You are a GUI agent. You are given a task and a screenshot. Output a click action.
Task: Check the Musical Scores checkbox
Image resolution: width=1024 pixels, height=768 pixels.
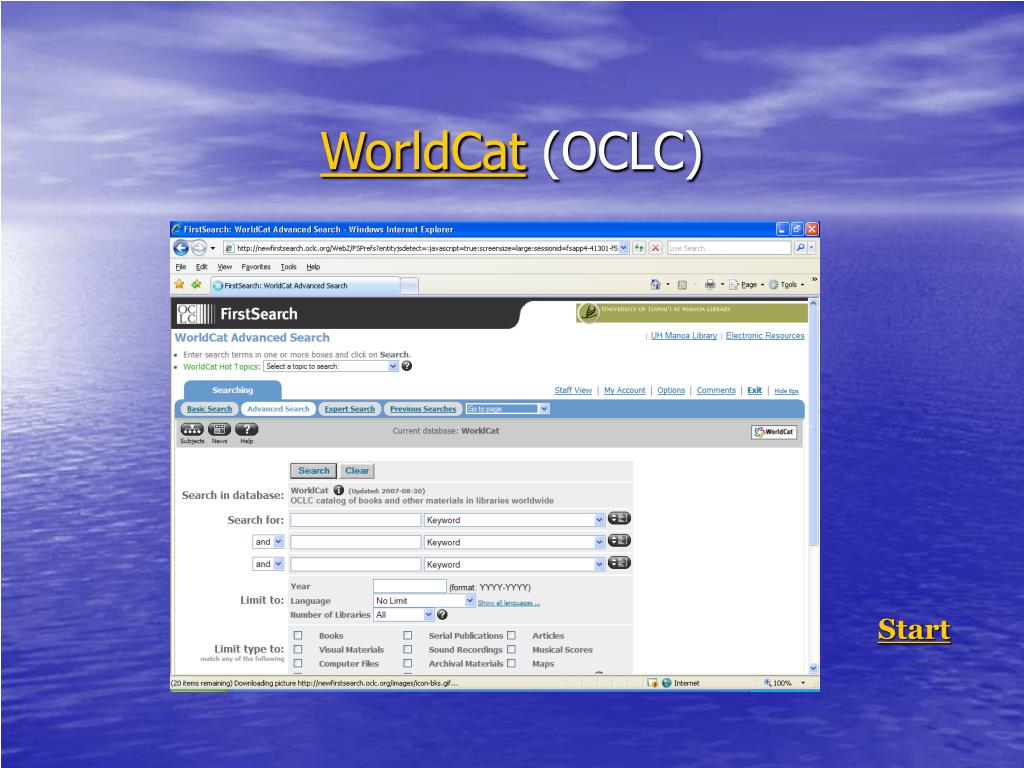coord(511,649)
